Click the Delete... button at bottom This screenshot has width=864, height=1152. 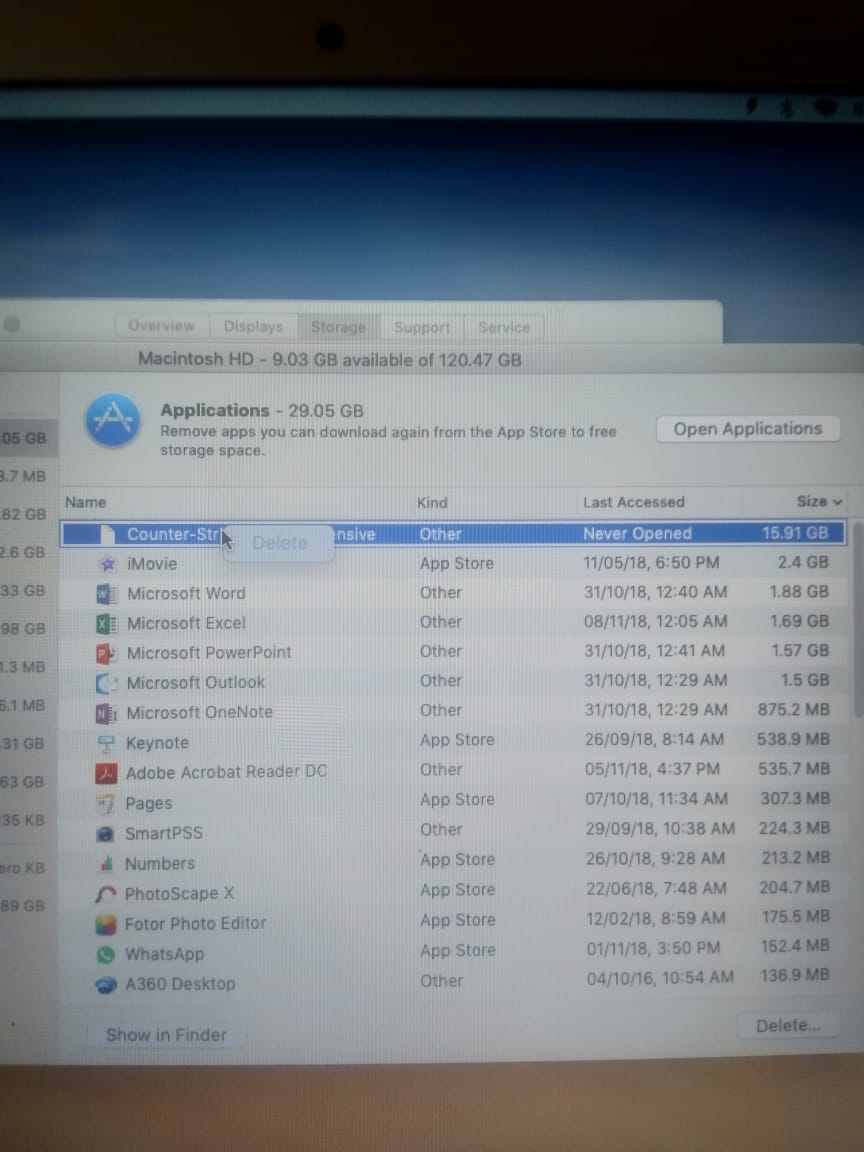point(788,1026)
